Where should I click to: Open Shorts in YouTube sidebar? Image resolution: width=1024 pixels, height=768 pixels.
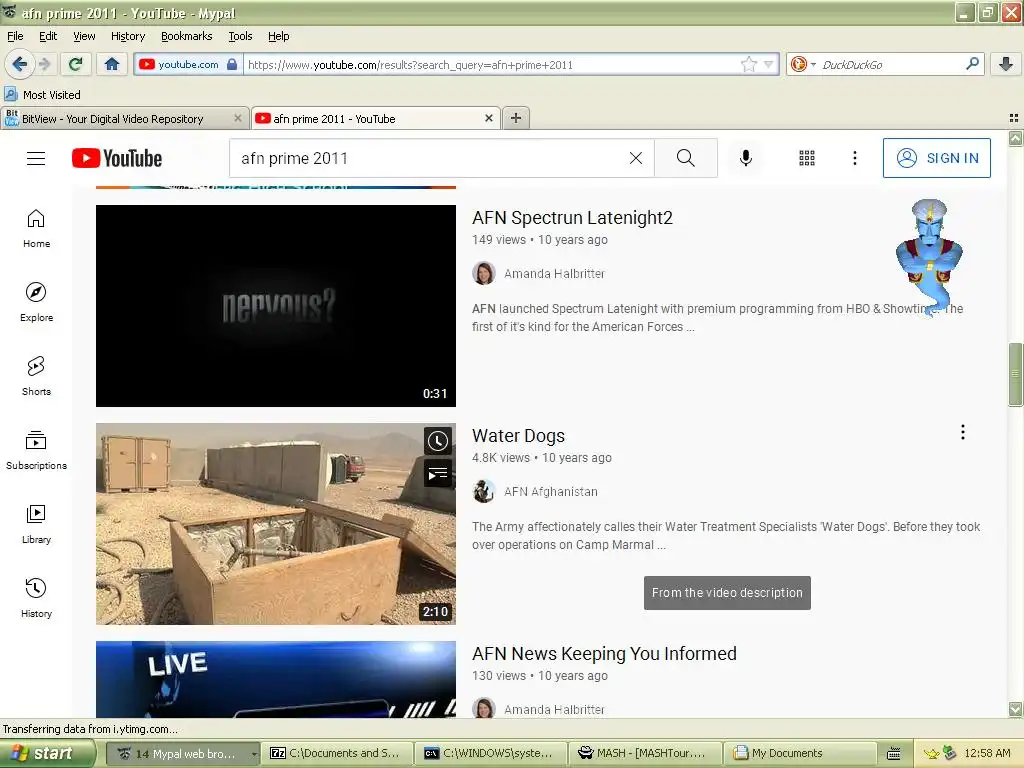(37, 376)
